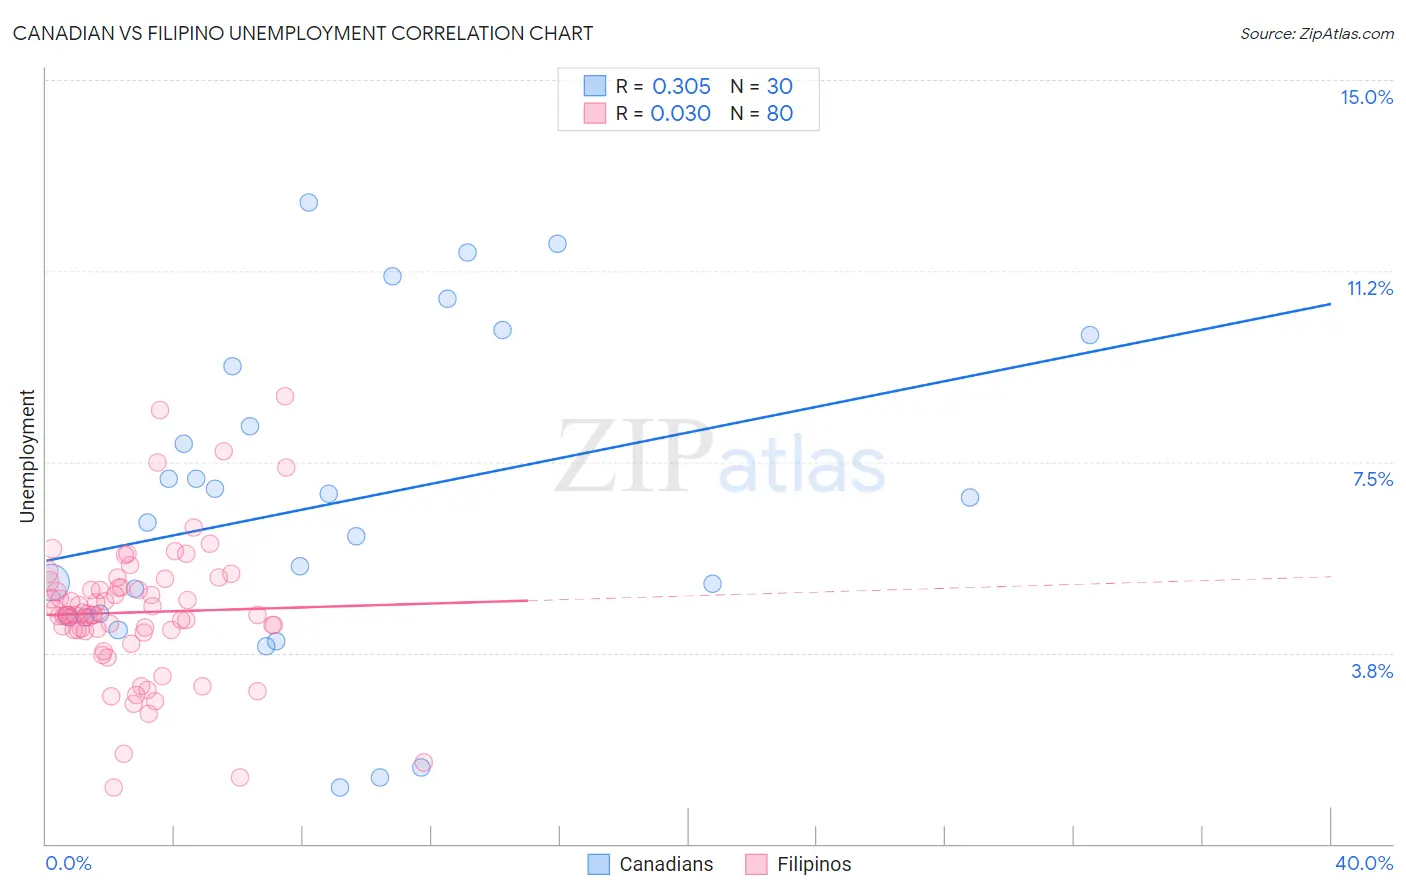The height and width of the screenshot is (892, 1406).
Task: Select the highest pink Filipino data point
Action: pos(285,396)
